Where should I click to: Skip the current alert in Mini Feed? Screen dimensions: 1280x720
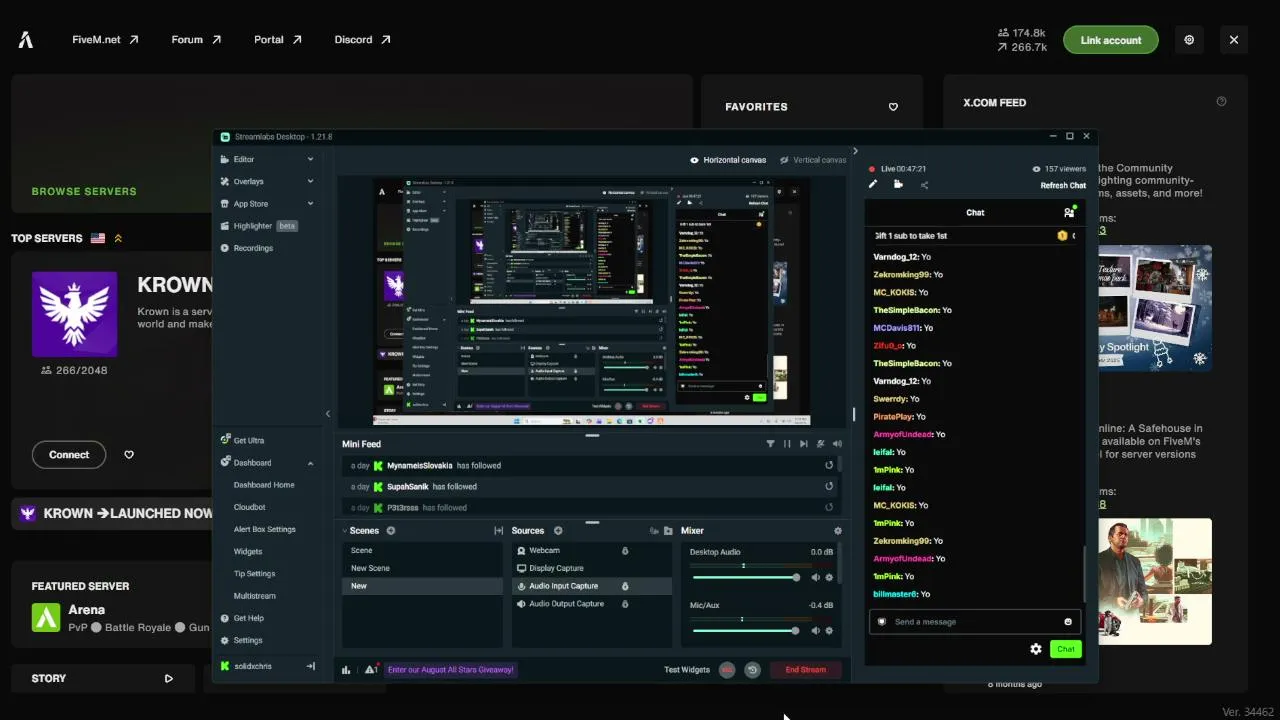coord(804,444)
